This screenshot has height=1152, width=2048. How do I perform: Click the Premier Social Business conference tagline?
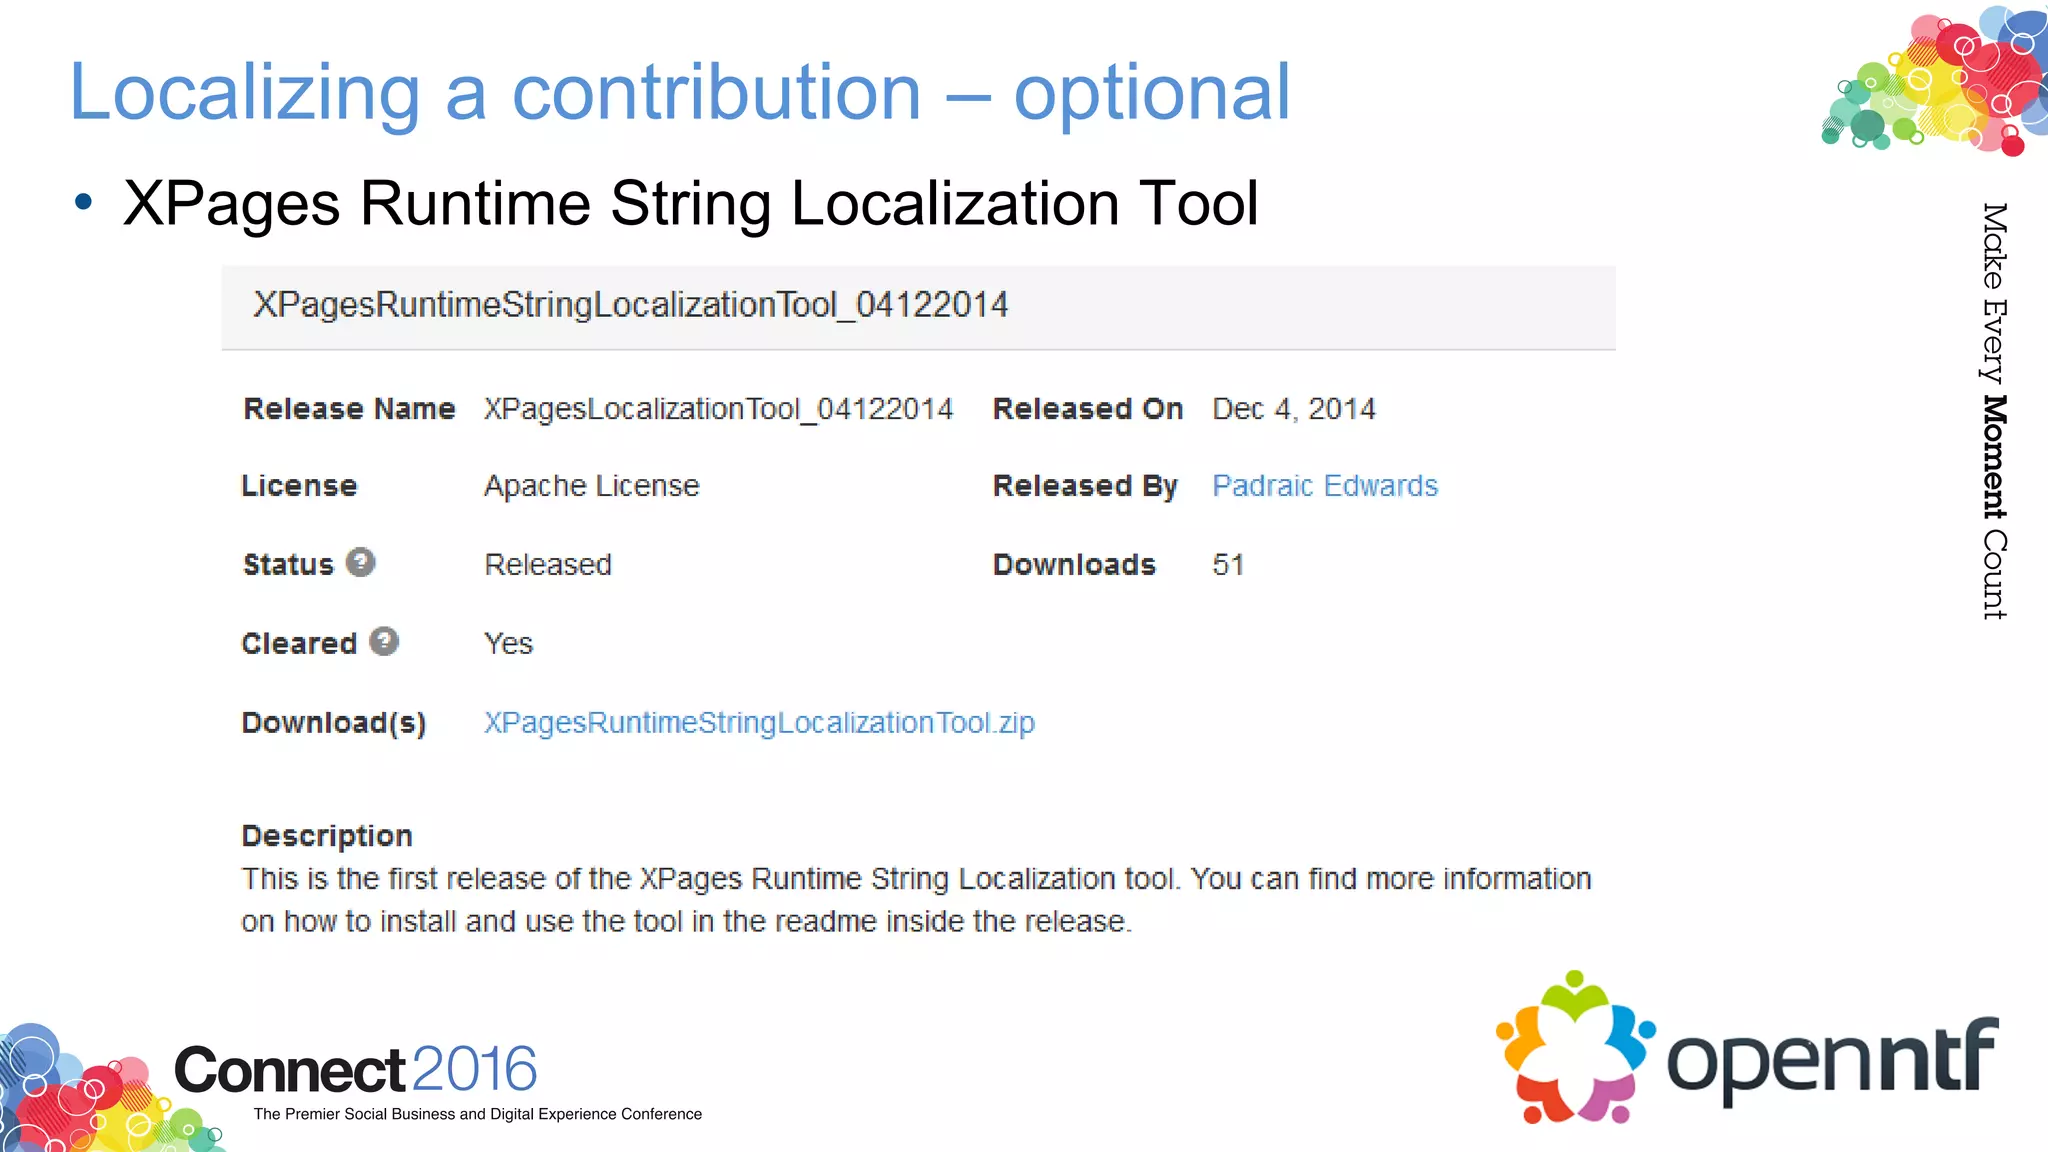pyautogui.click(x=478, y=1114)
